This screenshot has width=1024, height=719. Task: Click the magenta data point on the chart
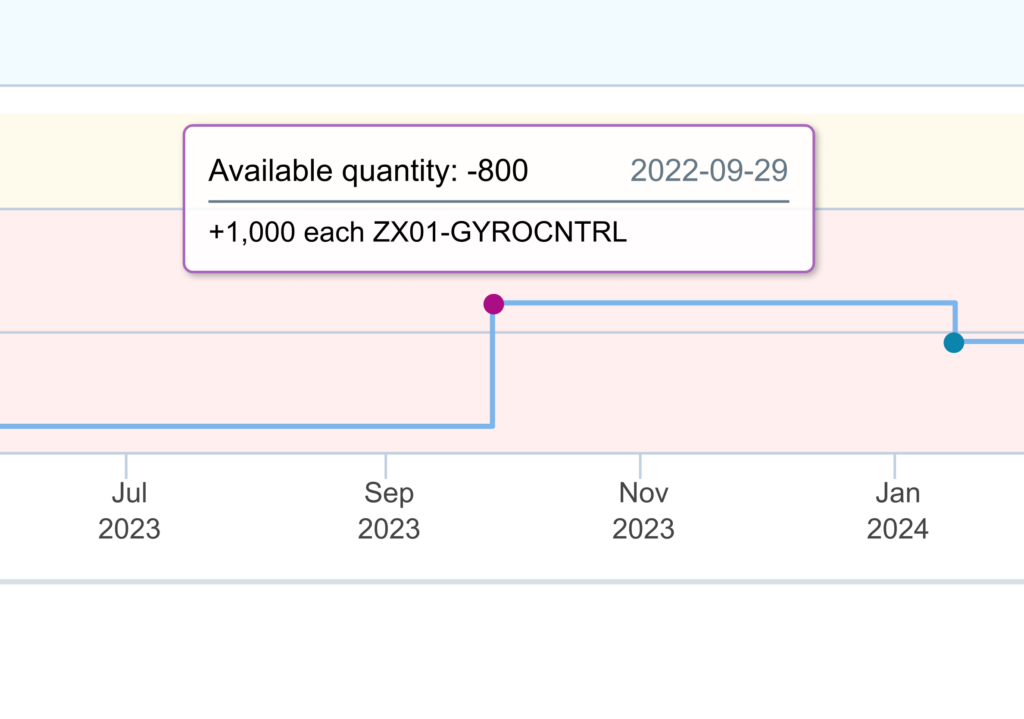point(494,304)
